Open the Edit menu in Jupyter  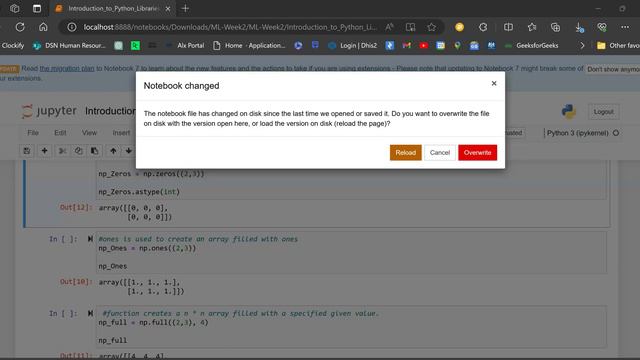click(60, 133)
